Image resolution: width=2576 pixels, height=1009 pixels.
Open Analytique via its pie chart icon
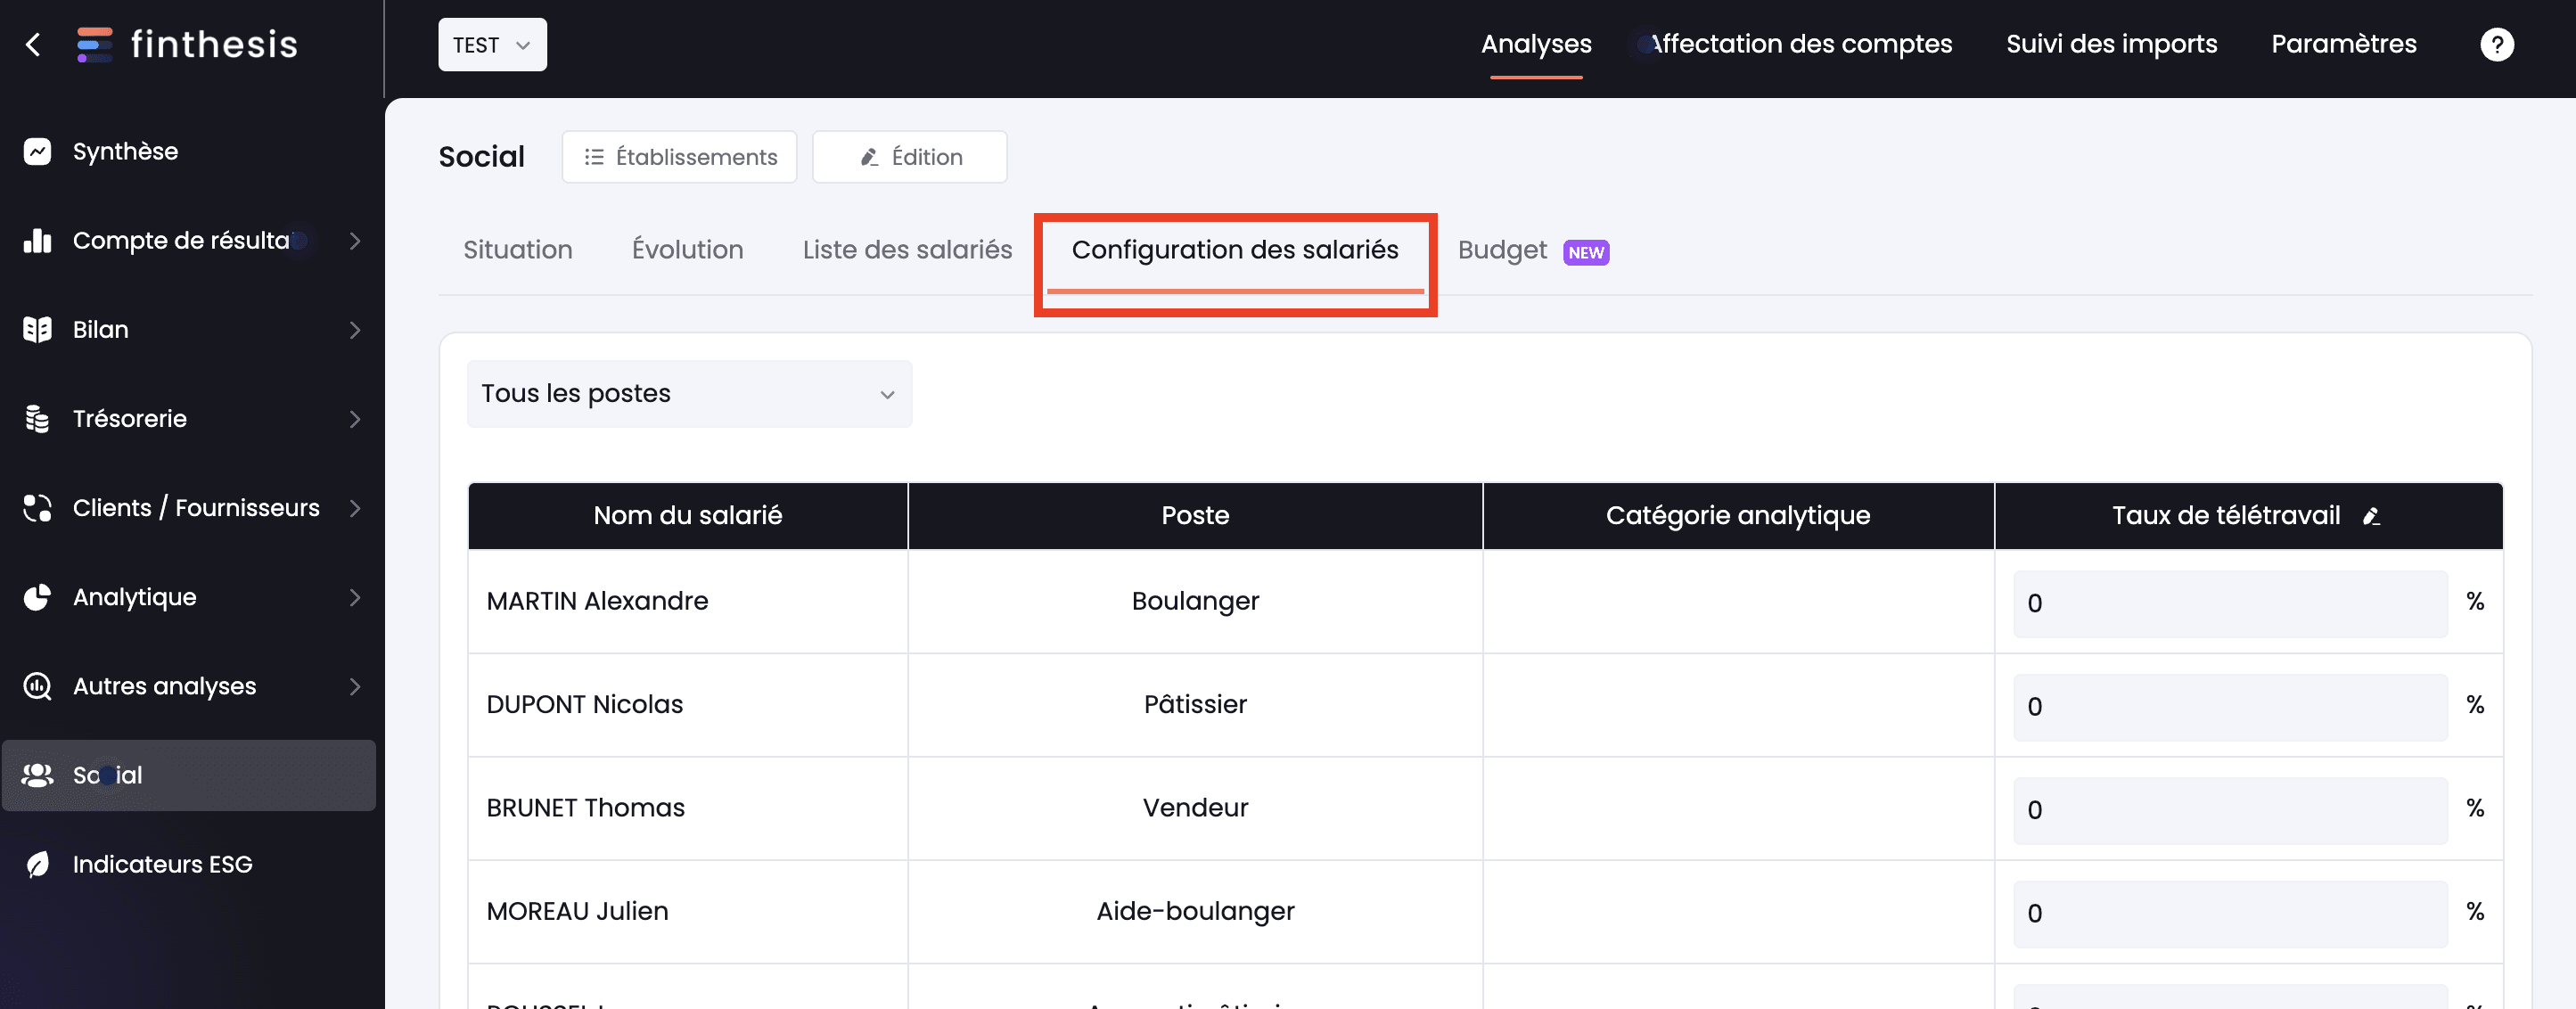tap(36, 597)
